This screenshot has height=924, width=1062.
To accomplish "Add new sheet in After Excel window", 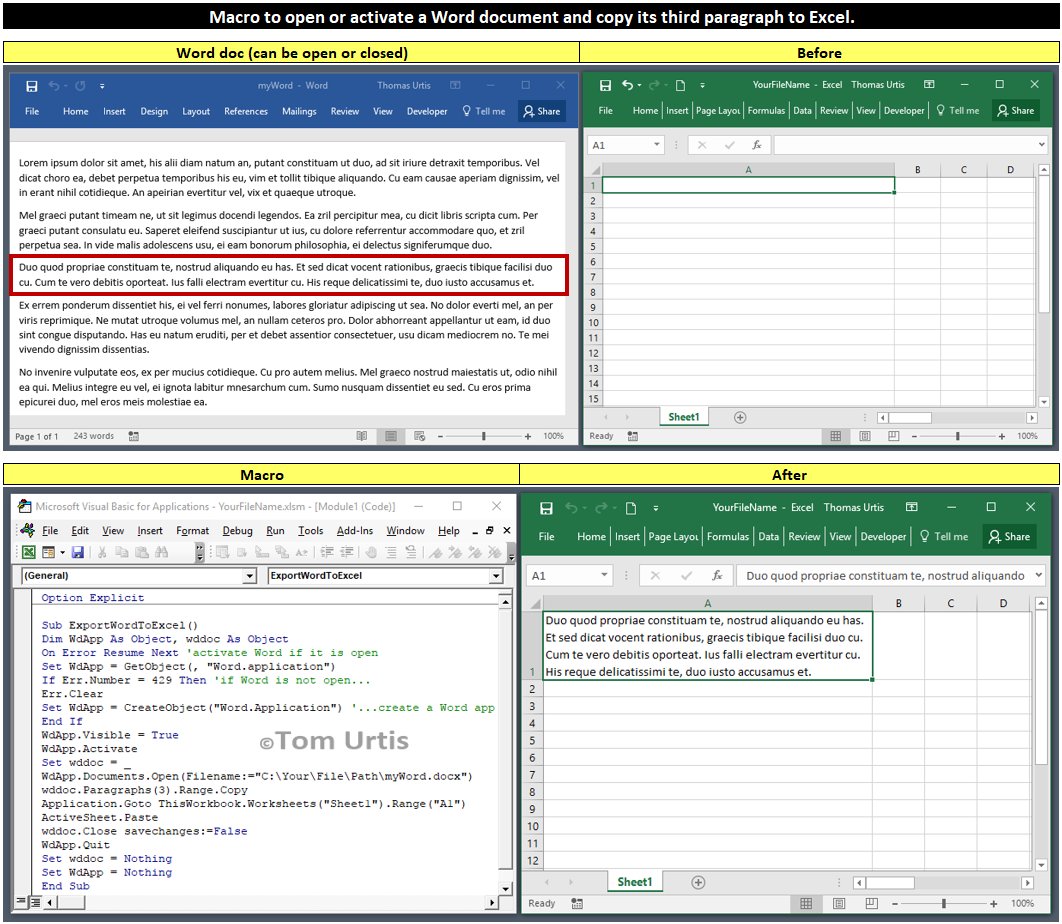I will point(698,882).
